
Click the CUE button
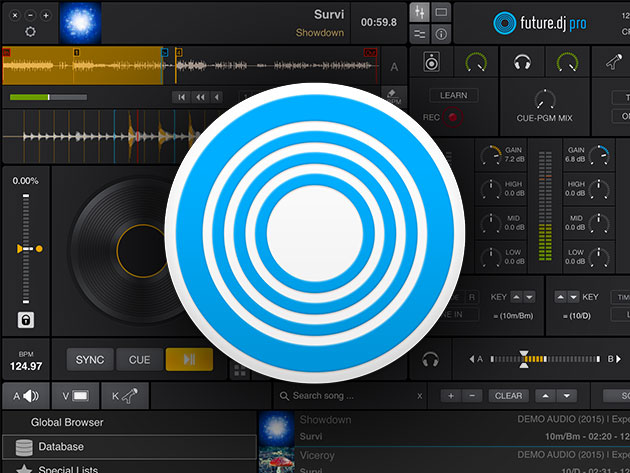click(x=139, y=359)
